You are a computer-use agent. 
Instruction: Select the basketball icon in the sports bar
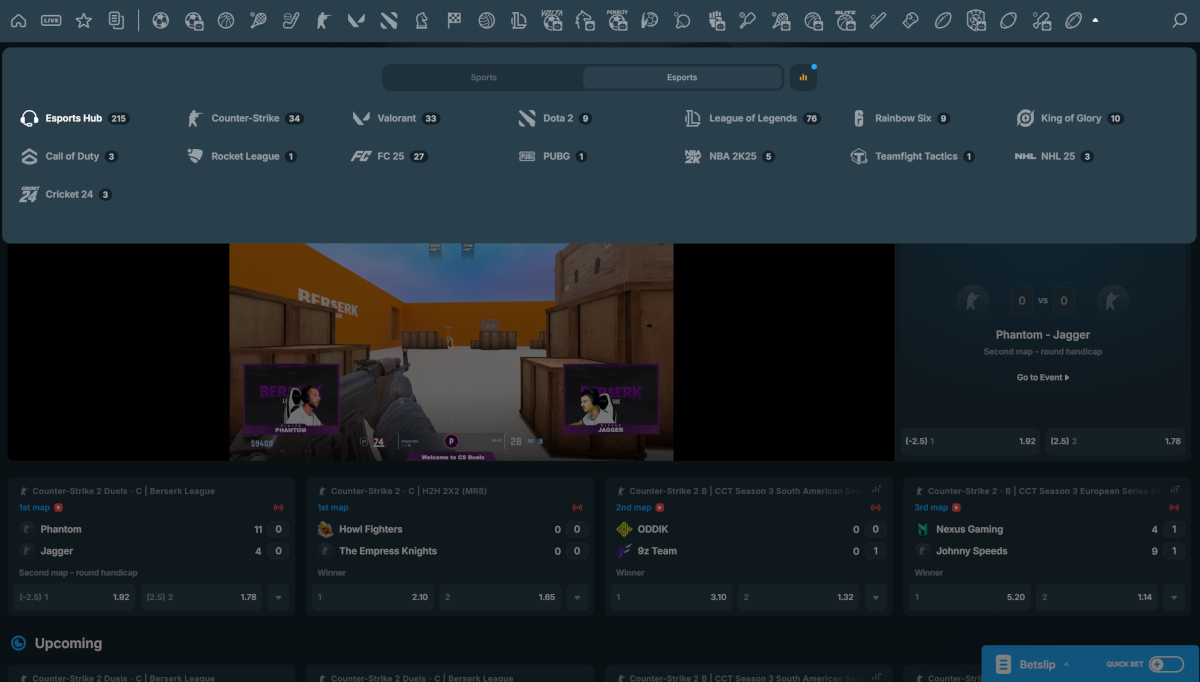tap(226, 20)
